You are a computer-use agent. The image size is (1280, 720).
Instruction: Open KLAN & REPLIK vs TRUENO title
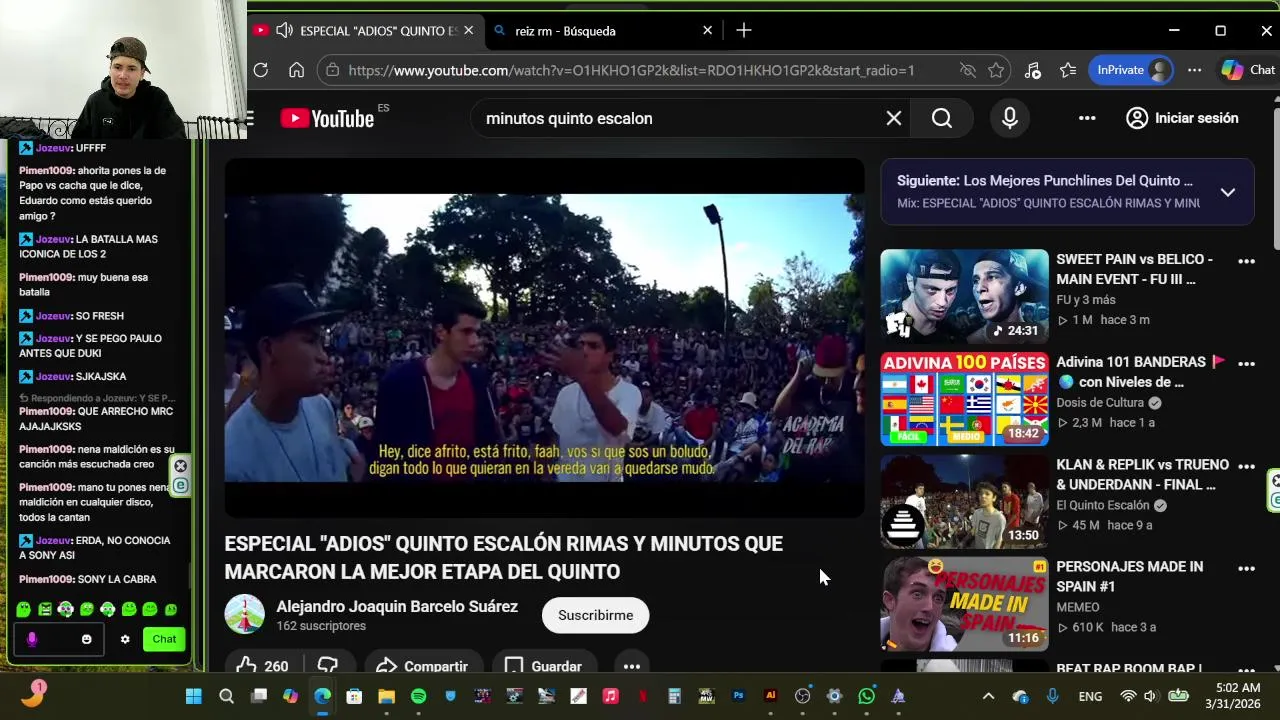(1142, 475)
